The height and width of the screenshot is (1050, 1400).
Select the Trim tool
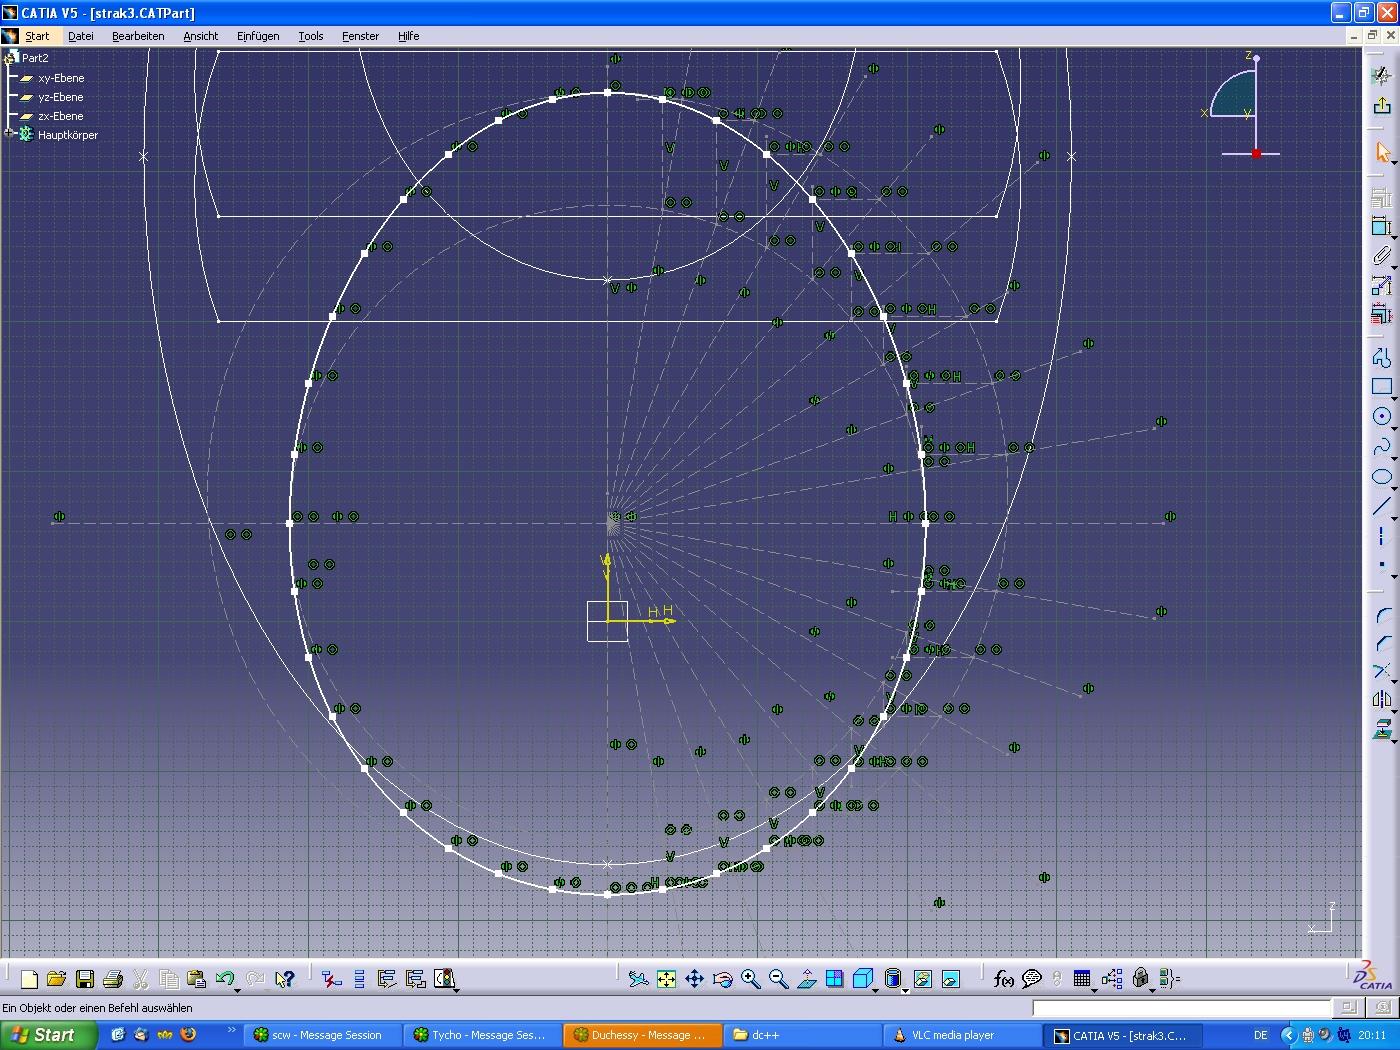(x=1382, y=671)
